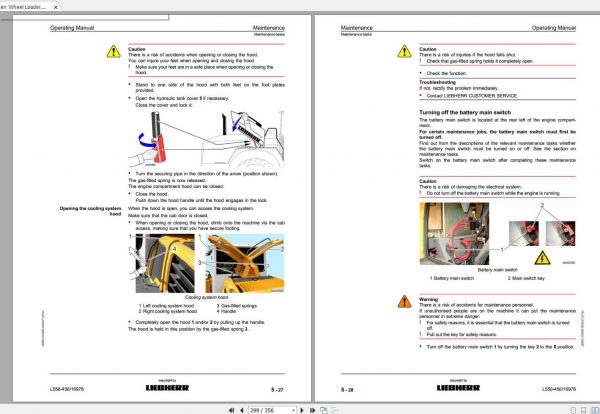Select single page layout icon
This screenshot has width=600, height=414.
click(573, 410)
